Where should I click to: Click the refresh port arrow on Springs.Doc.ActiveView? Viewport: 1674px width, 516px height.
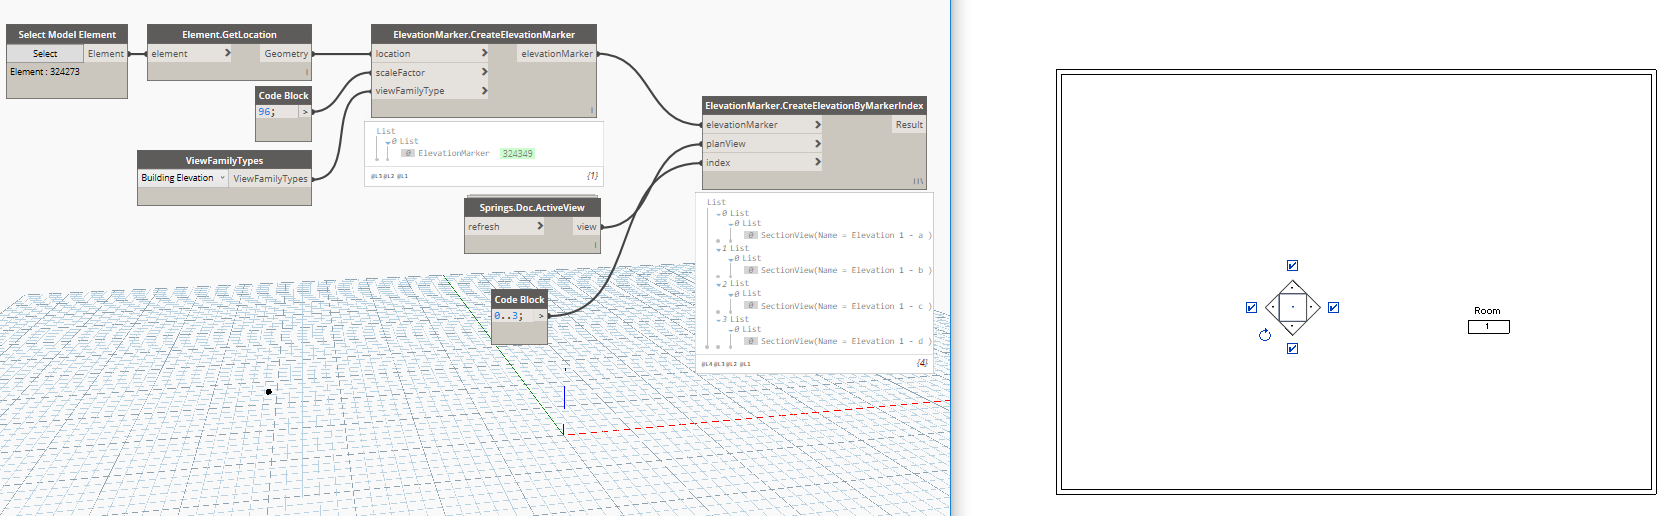540,226
